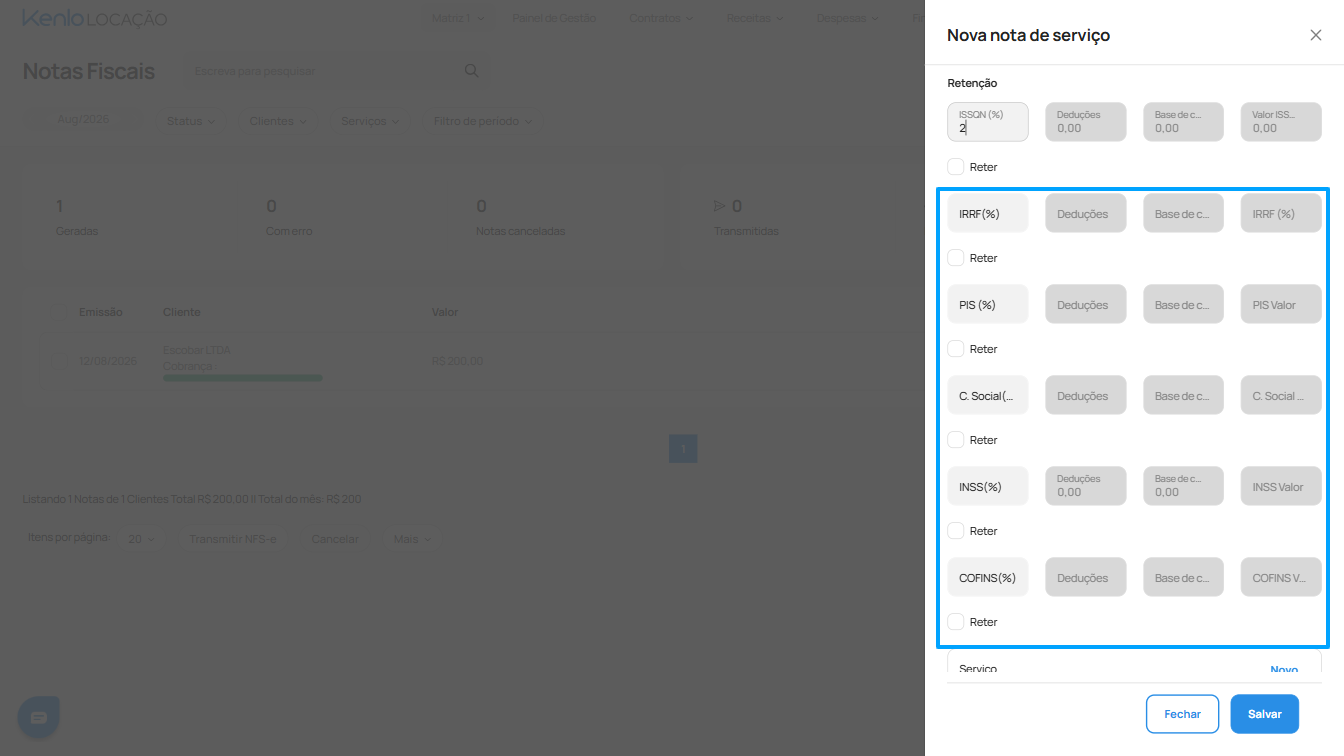Image resolution: width=1344 pixels, height=756 pixels.
Task: Click the Base de cálculo field in the ISSQN row
Action: (1183, 122)
